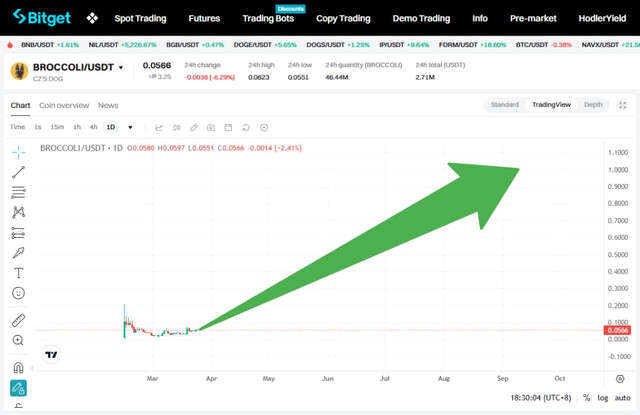
Task: Click the TradingView logo badge
Action: (51, 355)
